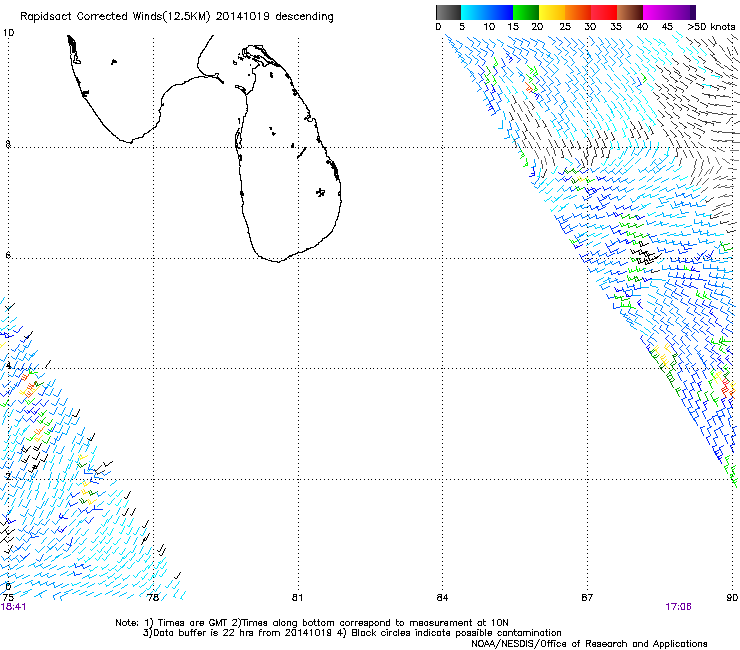
Task: Click the latitude axis label '6'
Action: tap(8, 255)
